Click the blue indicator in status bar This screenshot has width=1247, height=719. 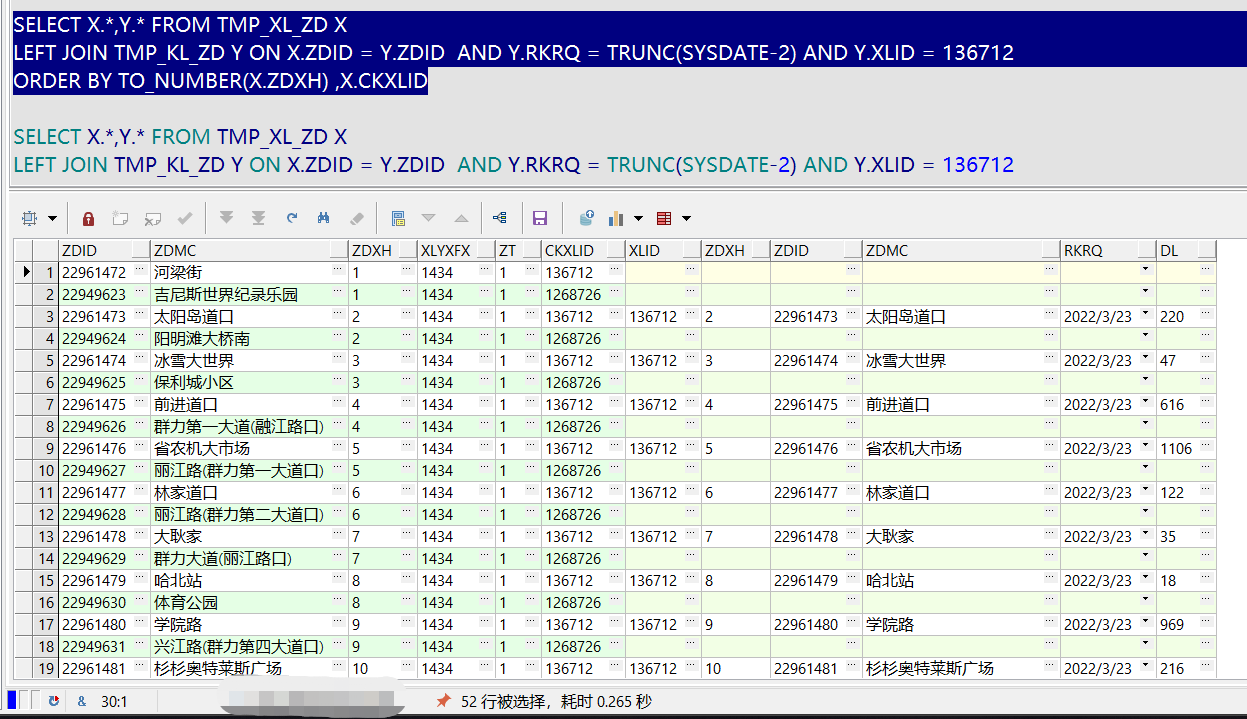[11, 701]
